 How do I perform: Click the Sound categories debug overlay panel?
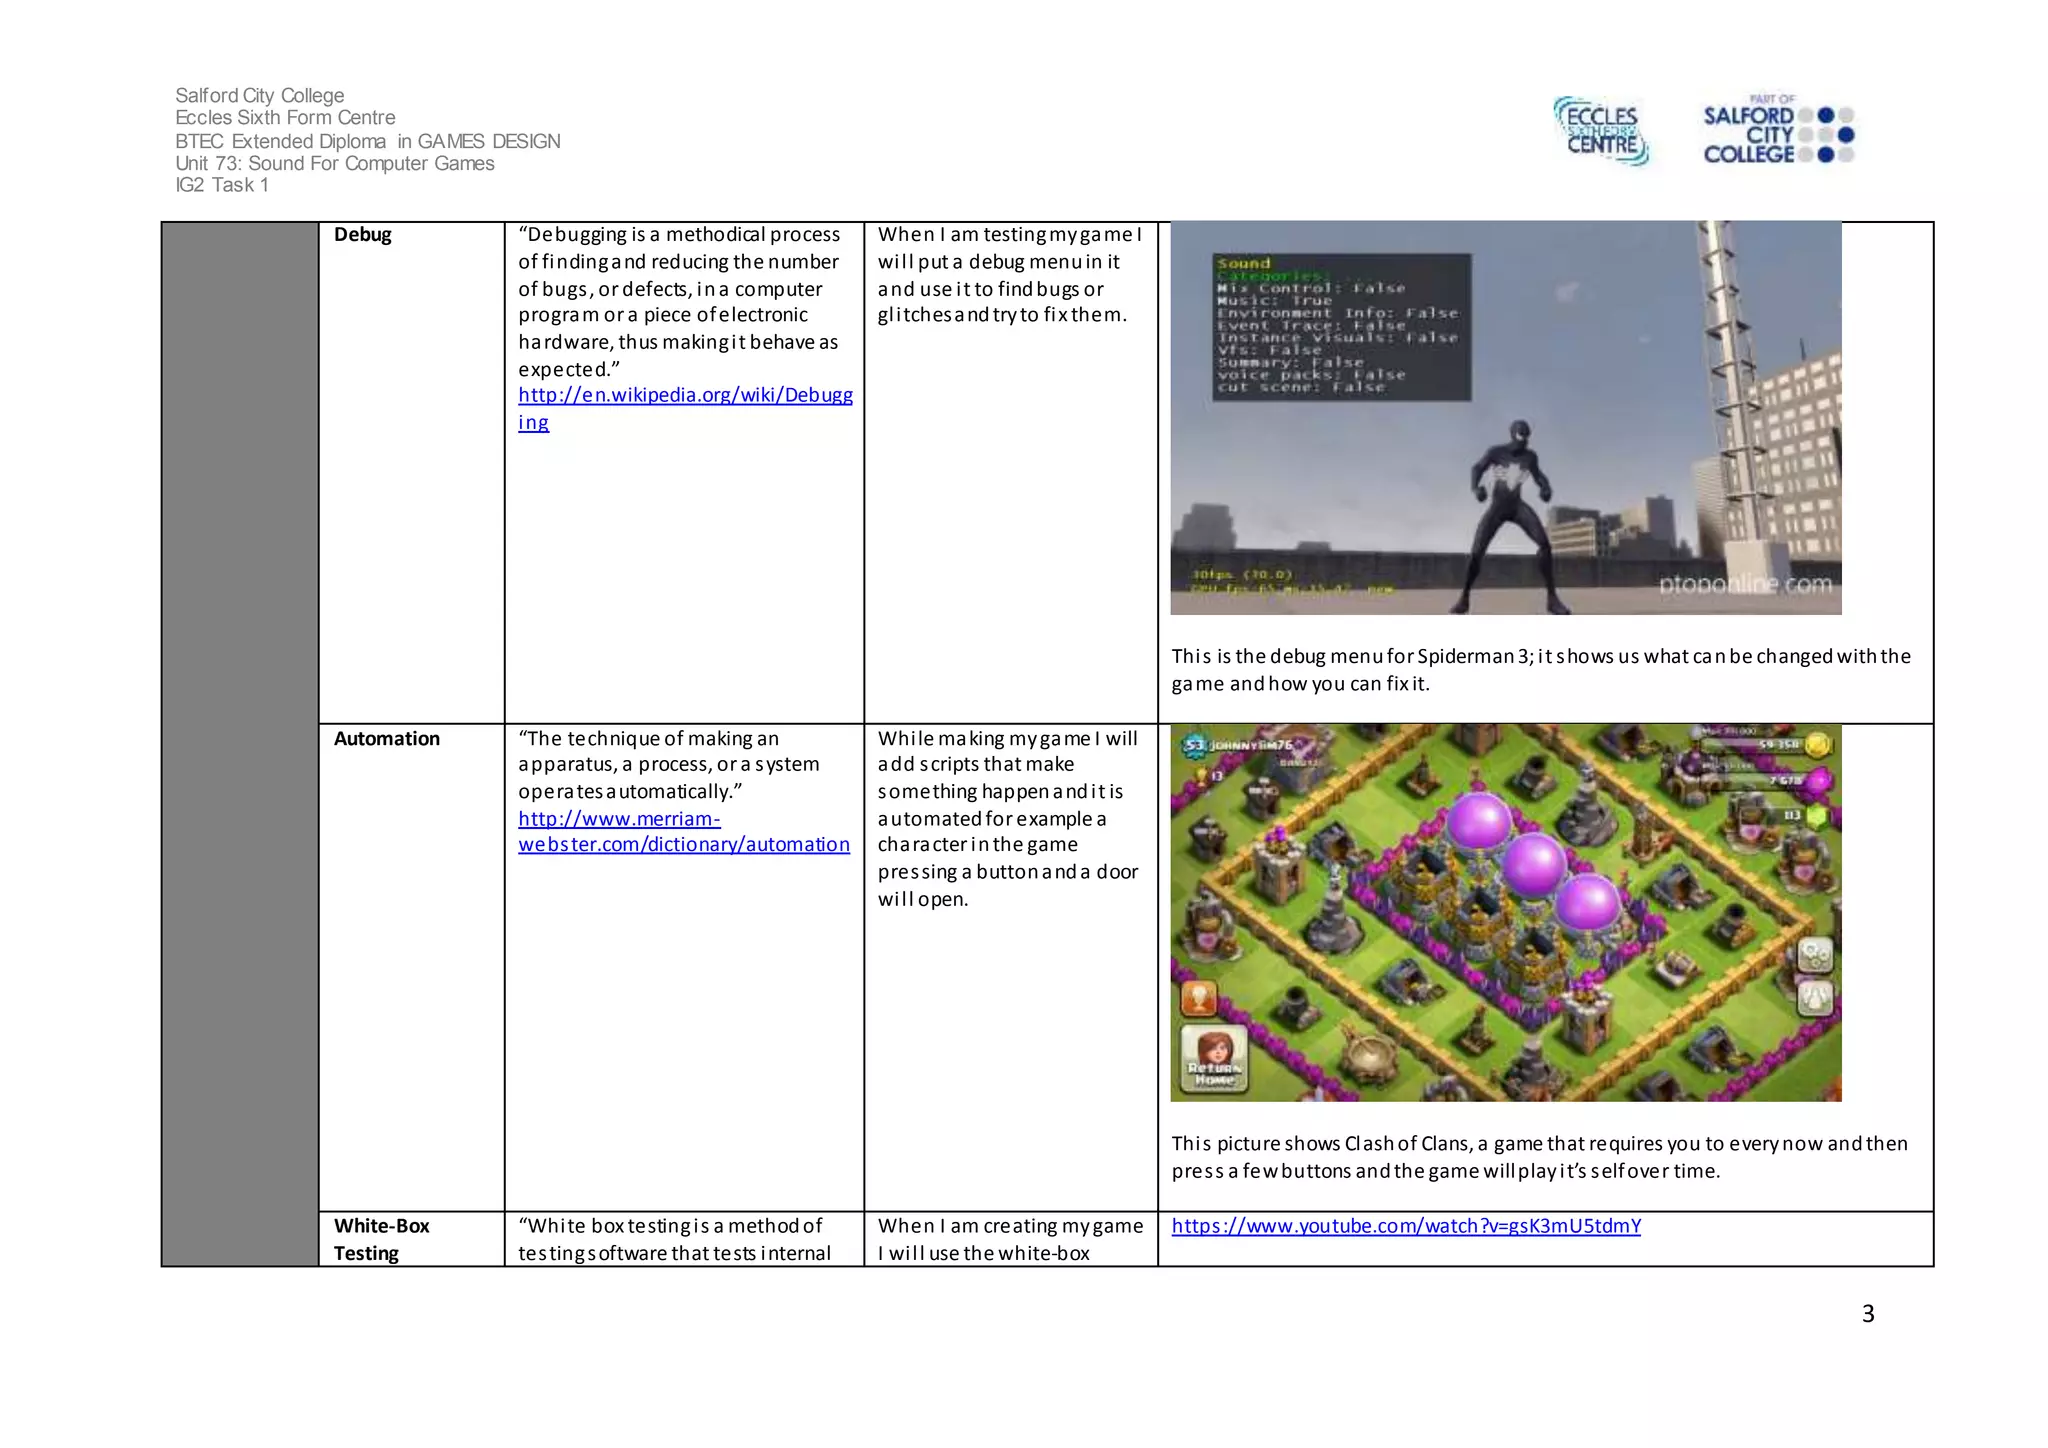click(1340, 327)
